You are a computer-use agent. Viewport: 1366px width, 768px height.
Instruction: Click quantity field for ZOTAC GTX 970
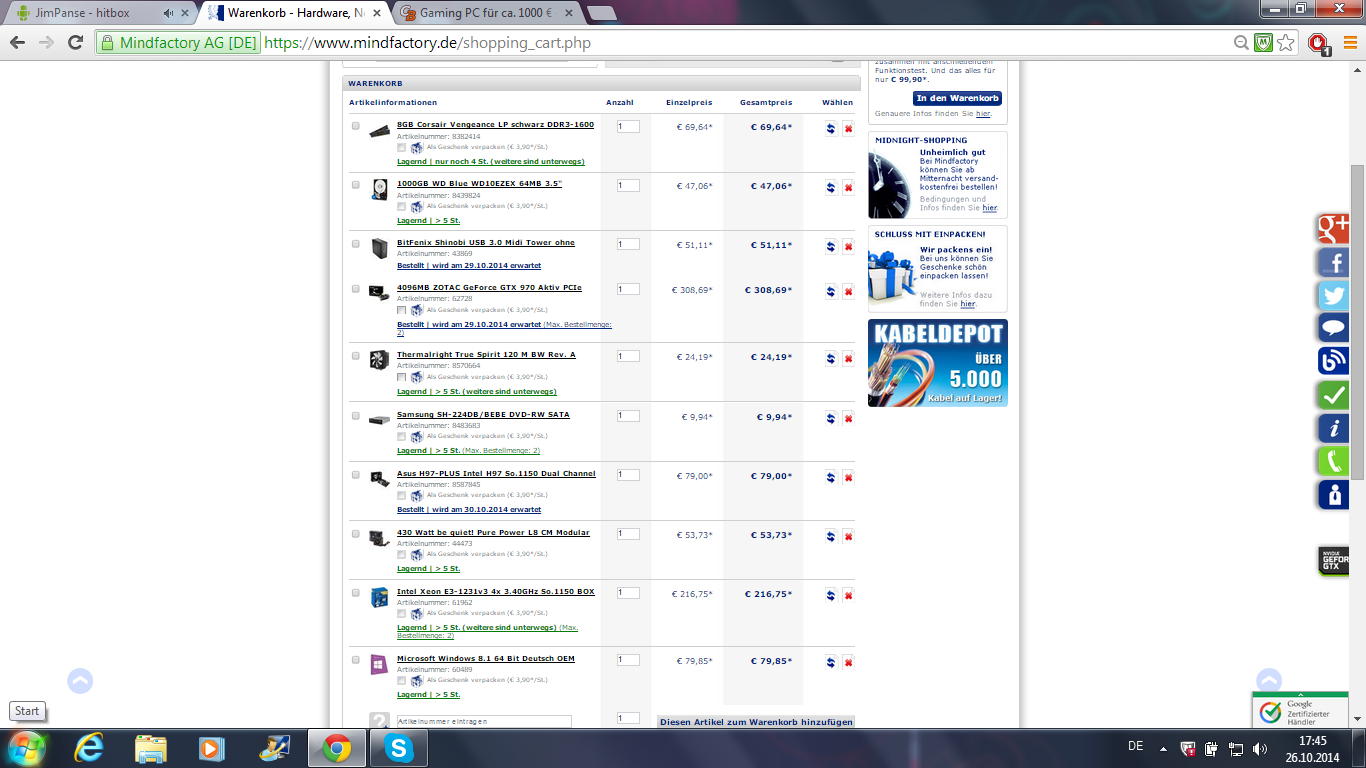pyautogui.click(x=628, y=289)
